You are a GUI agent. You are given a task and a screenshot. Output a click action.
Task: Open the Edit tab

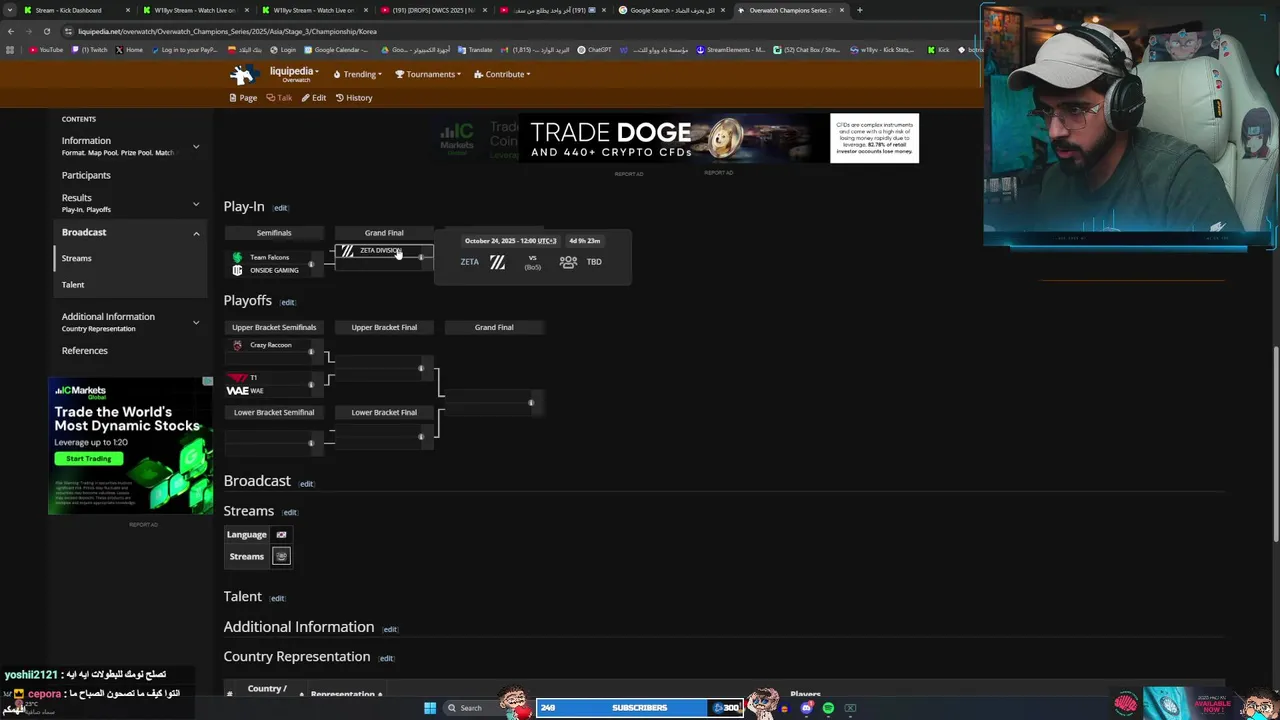[314, 98]
